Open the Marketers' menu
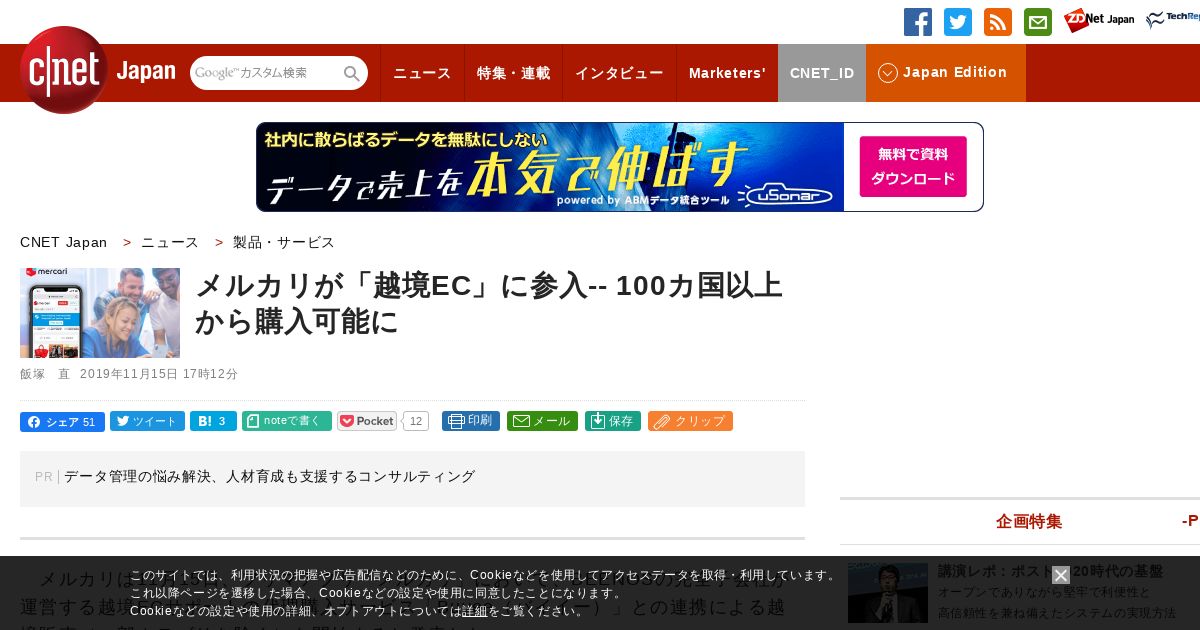Viewport: 1200px width, 630px height. pos(727,73)
